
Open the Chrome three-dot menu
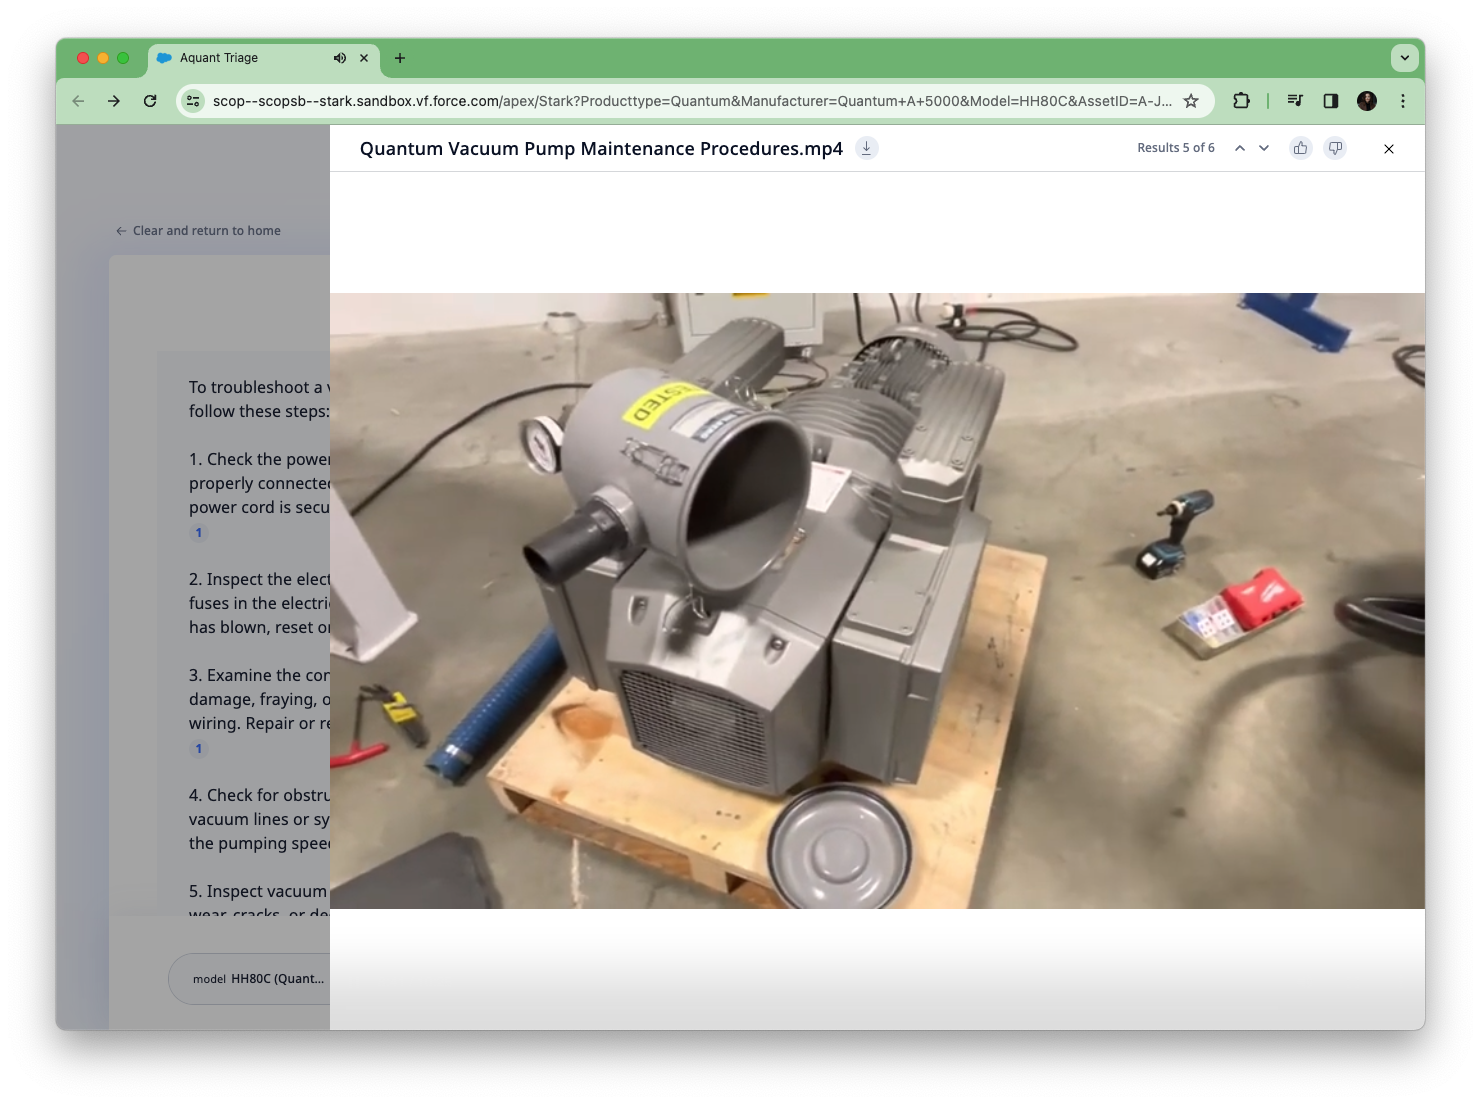[x=1403, y=101]
